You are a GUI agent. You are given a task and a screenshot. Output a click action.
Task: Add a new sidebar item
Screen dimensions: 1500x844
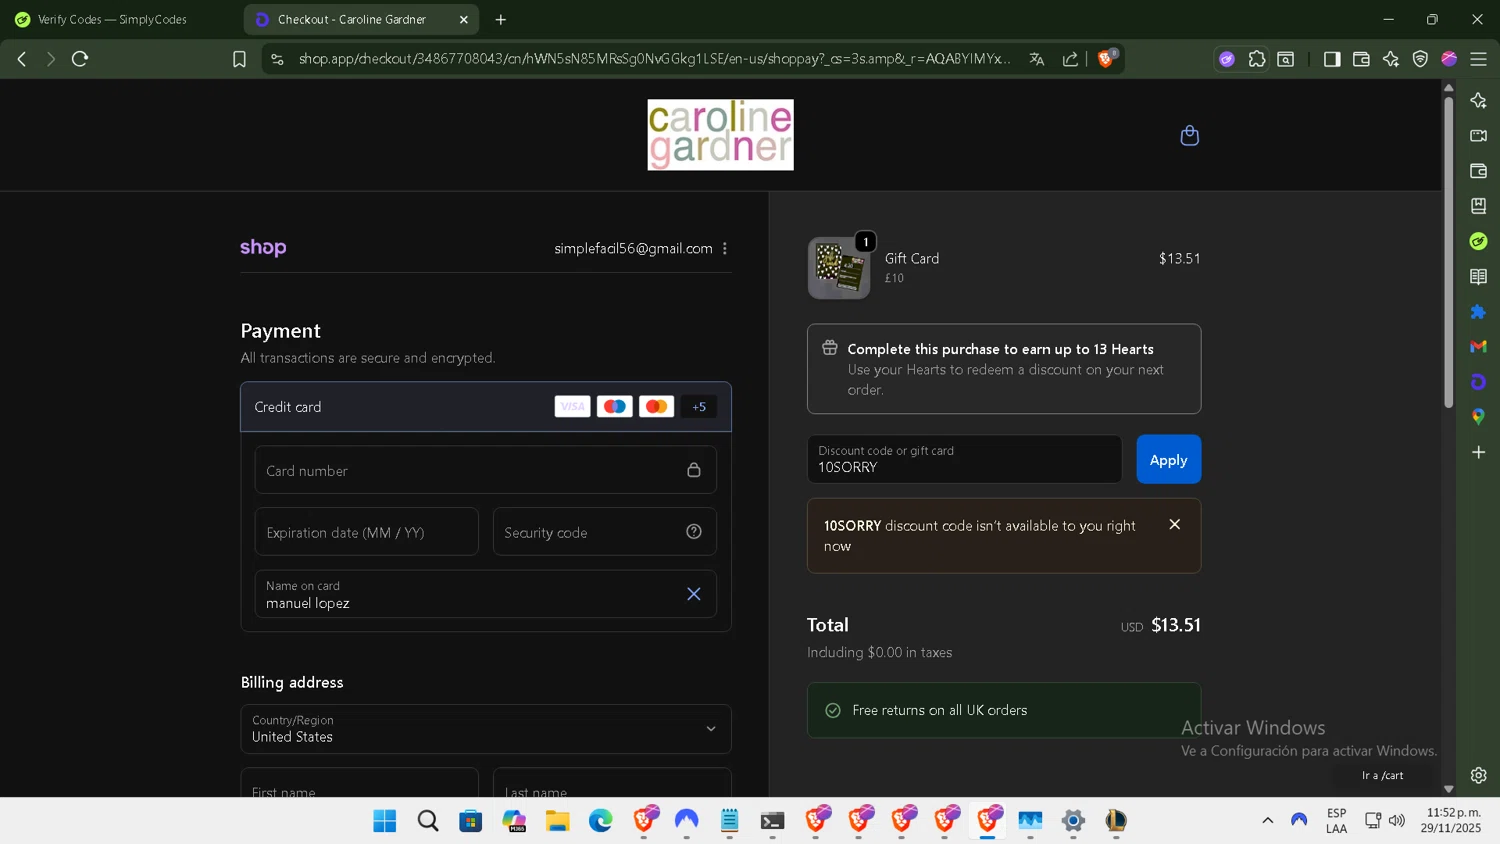(1478, 452)
